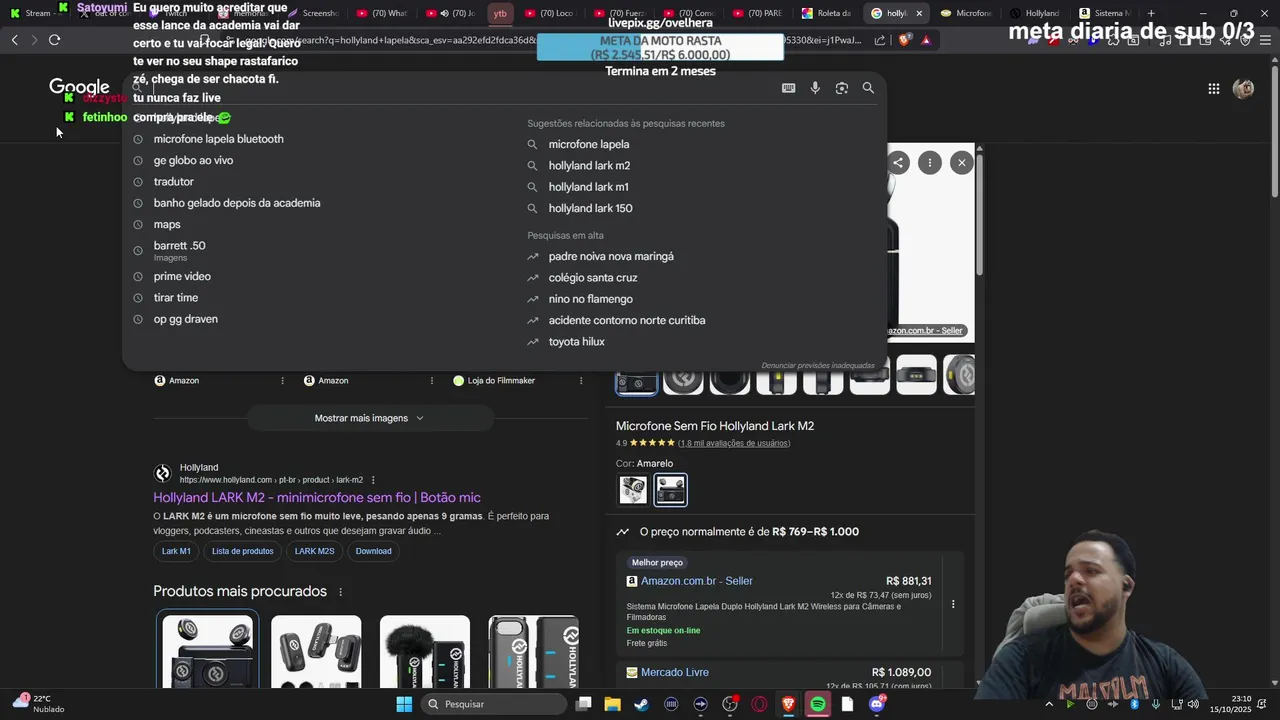The height and width of the screenshot is (720, 1280).
Task: Open the Google apps grid
Action: 1213,89
